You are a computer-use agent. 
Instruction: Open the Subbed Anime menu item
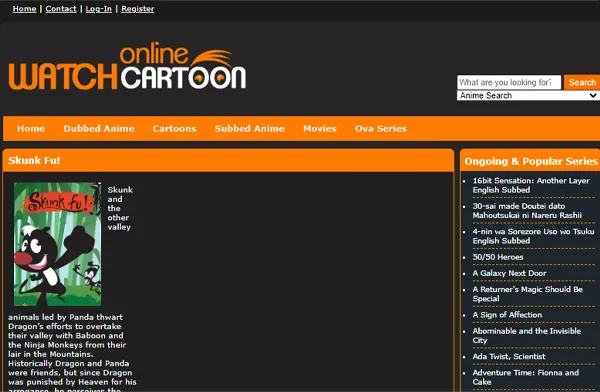(x=249, y=129)
